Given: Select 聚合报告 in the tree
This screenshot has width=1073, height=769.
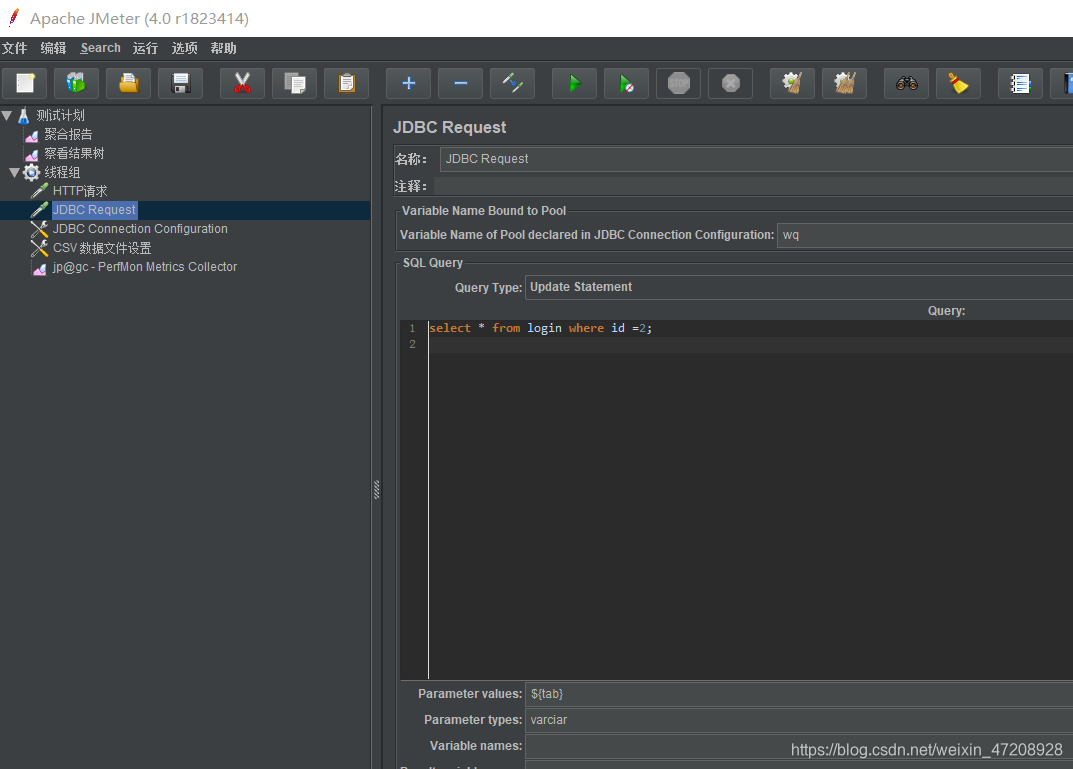Looking at the screenshot, I should tap(68, 135).
